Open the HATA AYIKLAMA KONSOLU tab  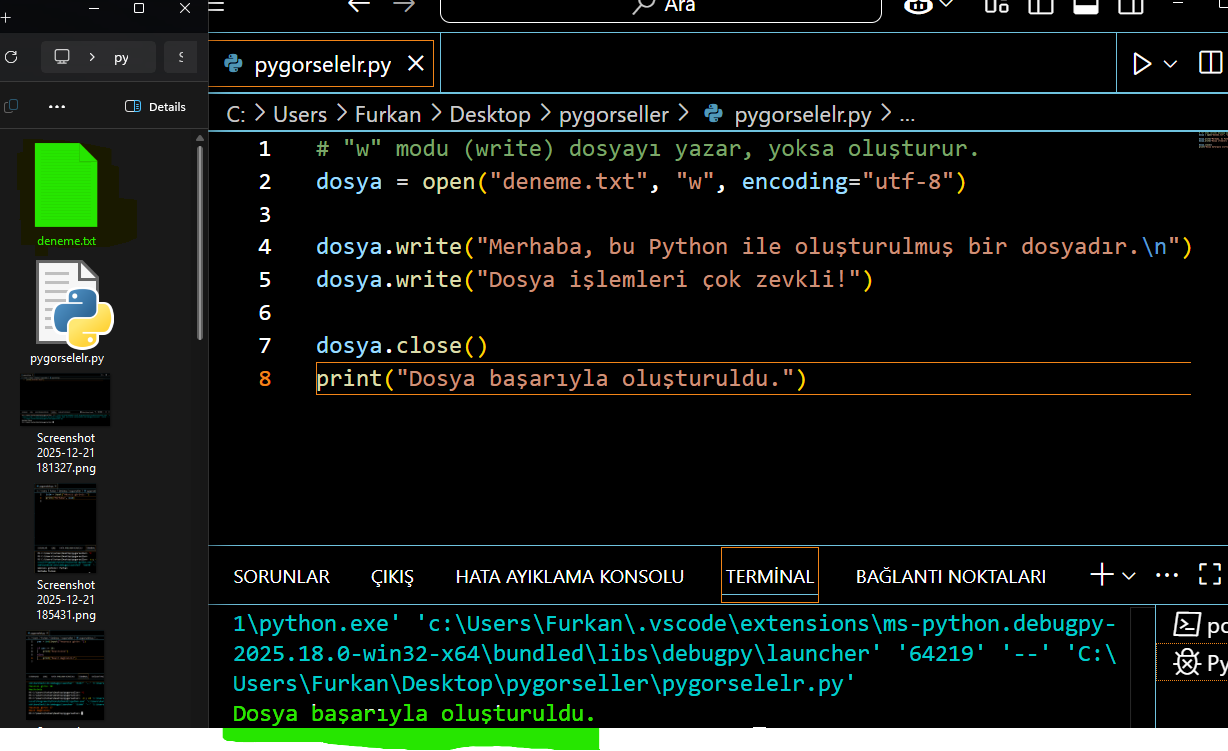click(569, 577)
